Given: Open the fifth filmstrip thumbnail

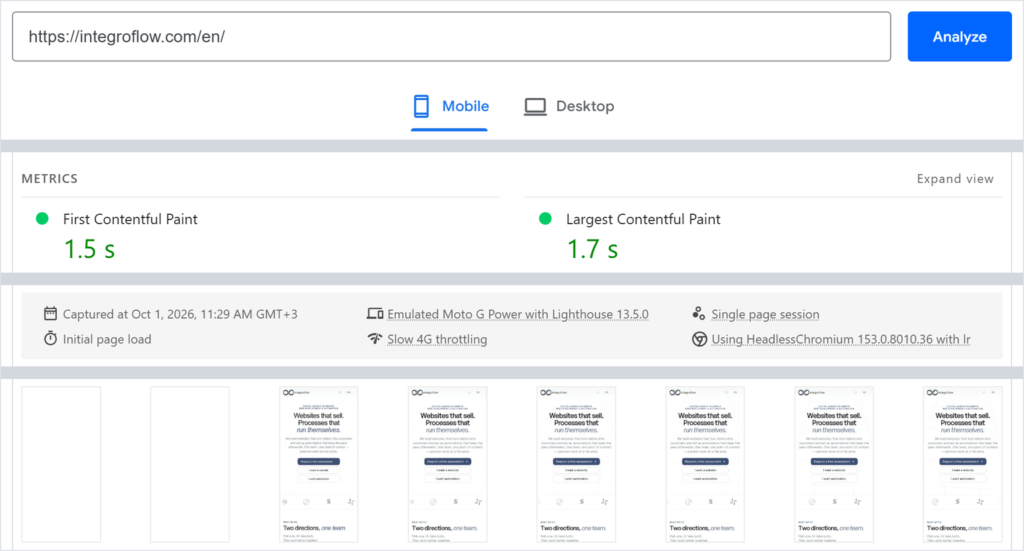Looking at the screenshot, I should pyautogui.click(x=576, y=464).
